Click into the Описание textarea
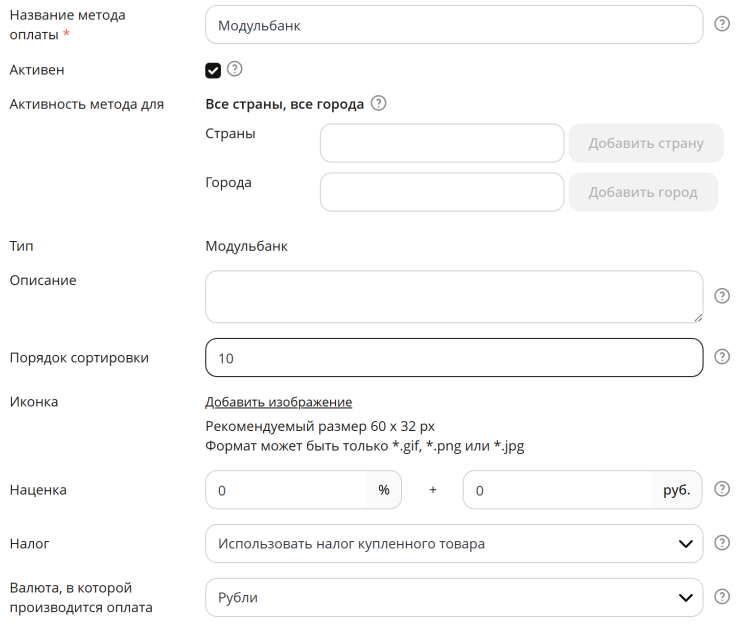 454,297
